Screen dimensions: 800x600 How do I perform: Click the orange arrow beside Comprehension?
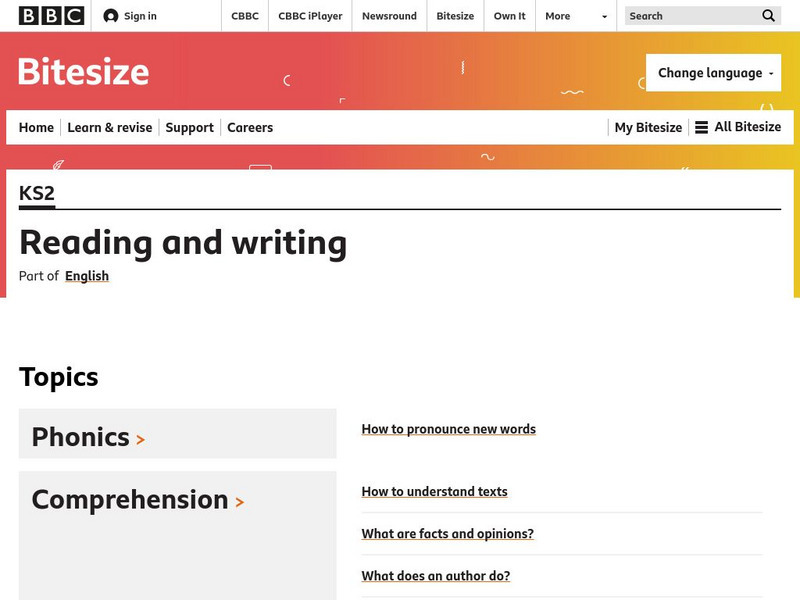point(240,502)
